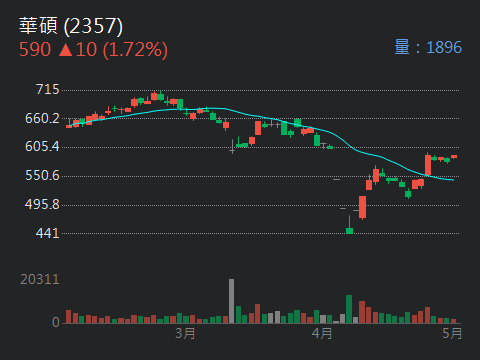The image size is (480, 360).
Task: Click the 20311 volume axis label
Action: [40, 279]
